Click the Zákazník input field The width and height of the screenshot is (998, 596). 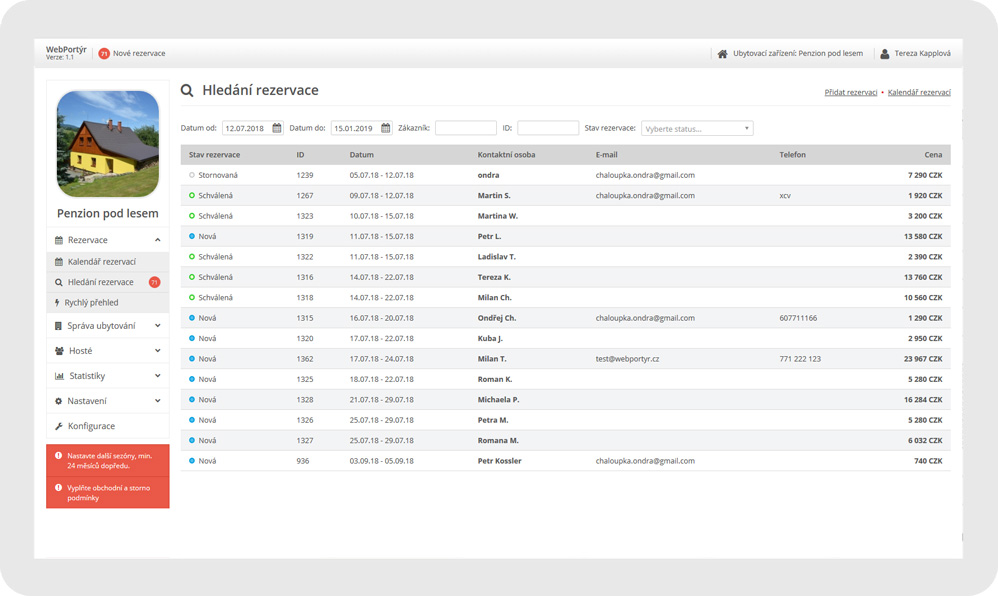[x=465, y=128]
